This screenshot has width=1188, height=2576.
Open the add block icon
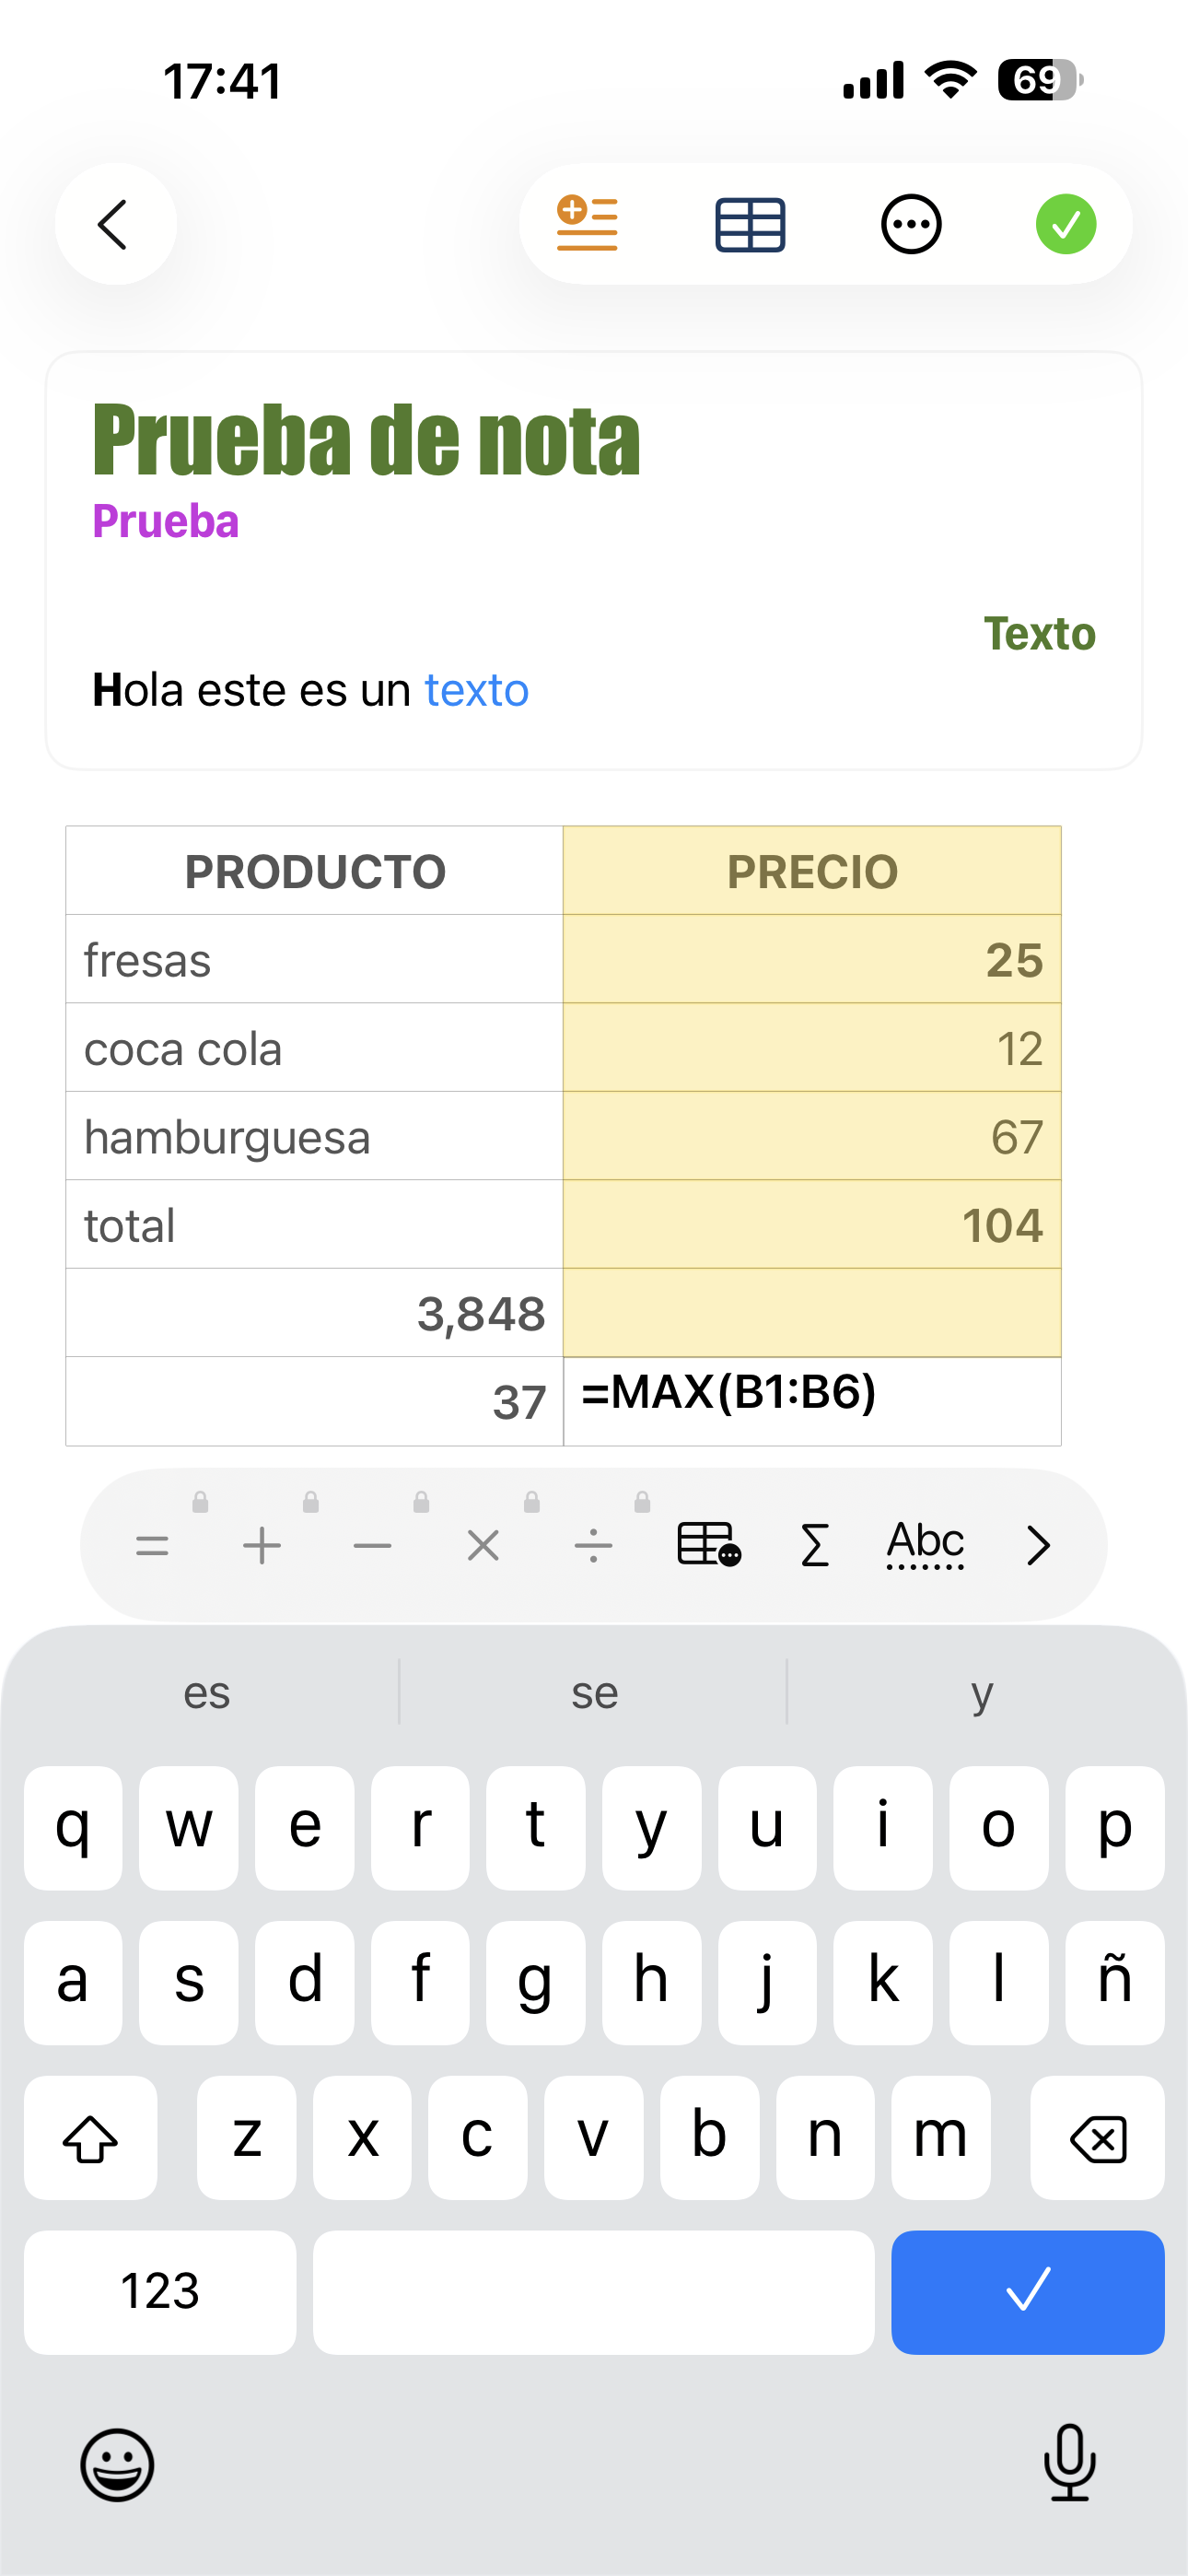pyautogui.click(x=587, y=224)
